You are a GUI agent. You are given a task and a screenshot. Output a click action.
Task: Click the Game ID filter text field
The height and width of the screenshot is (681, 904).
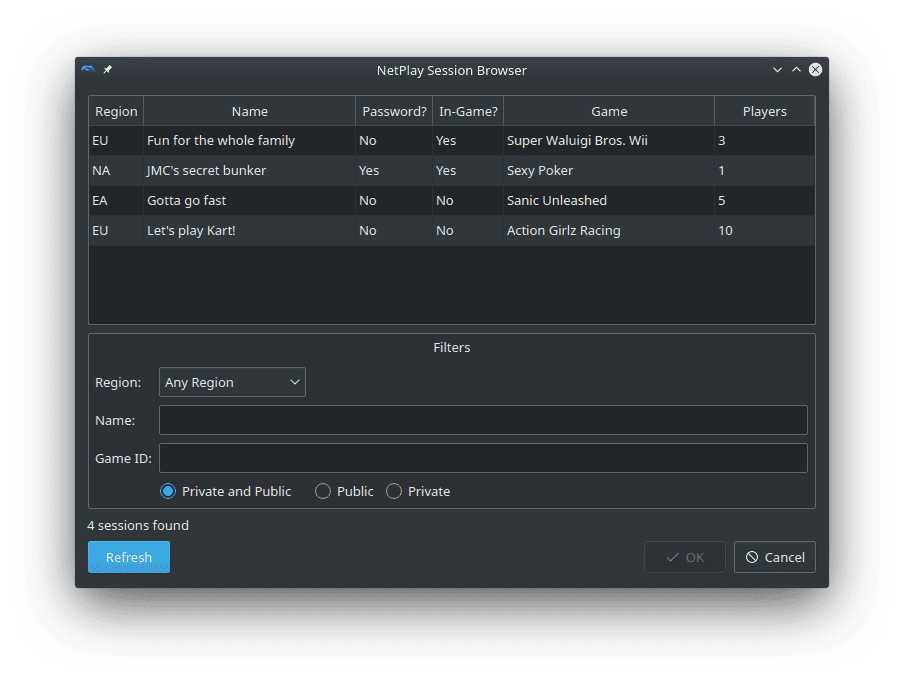pyautogui.click(x=483, y=458)
